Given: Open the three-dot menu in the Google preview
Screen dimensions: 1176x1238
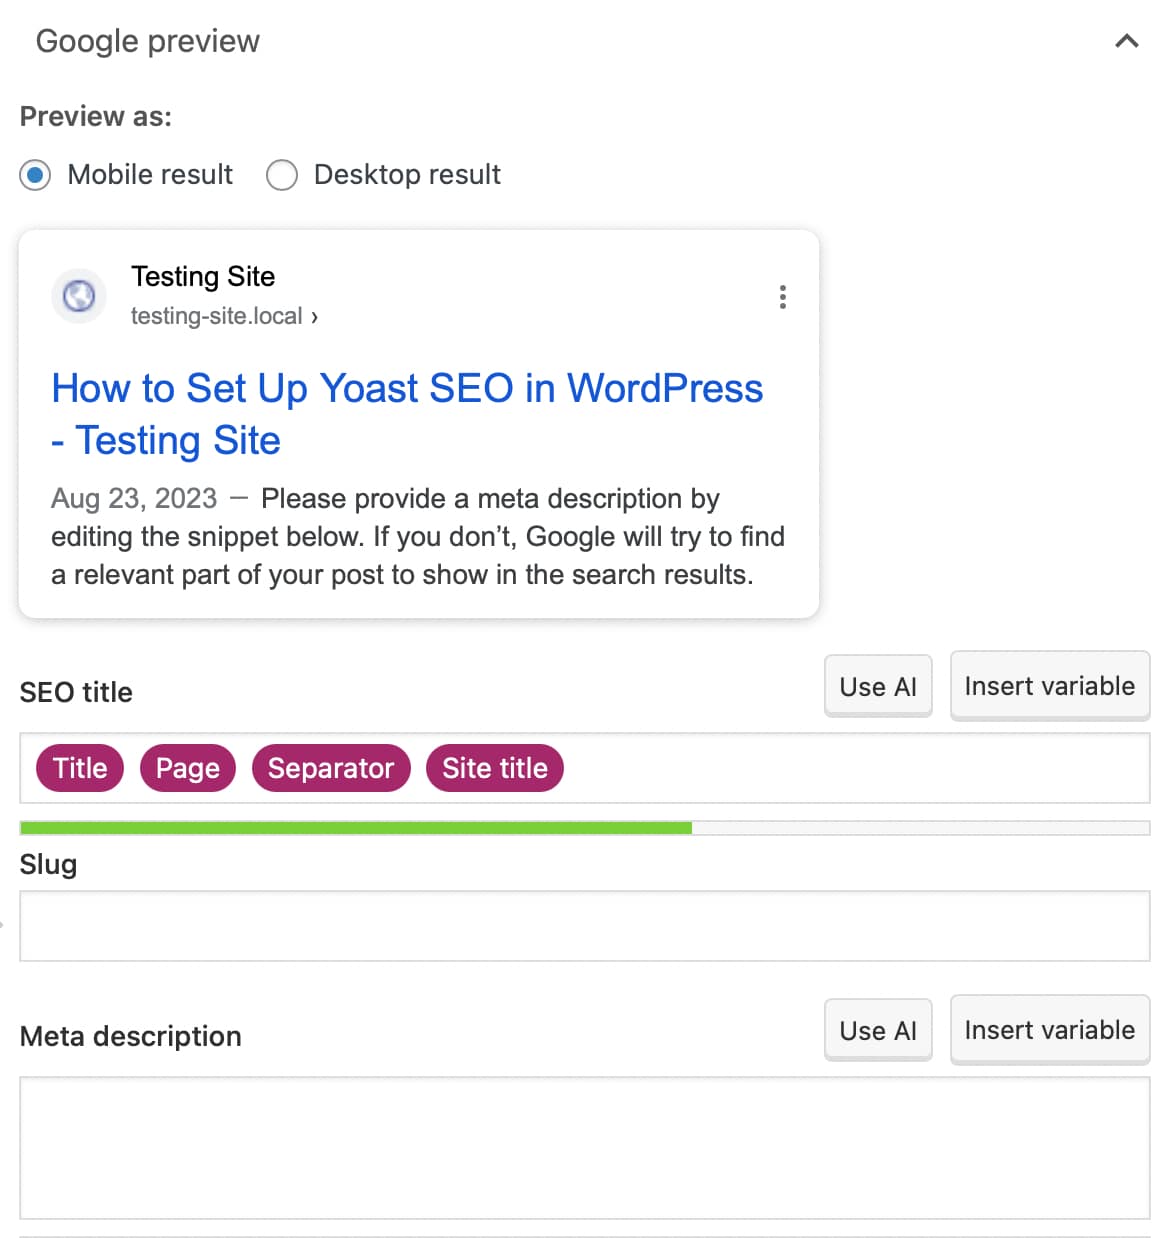Looking at the screenshot, I should click(783, 296).
